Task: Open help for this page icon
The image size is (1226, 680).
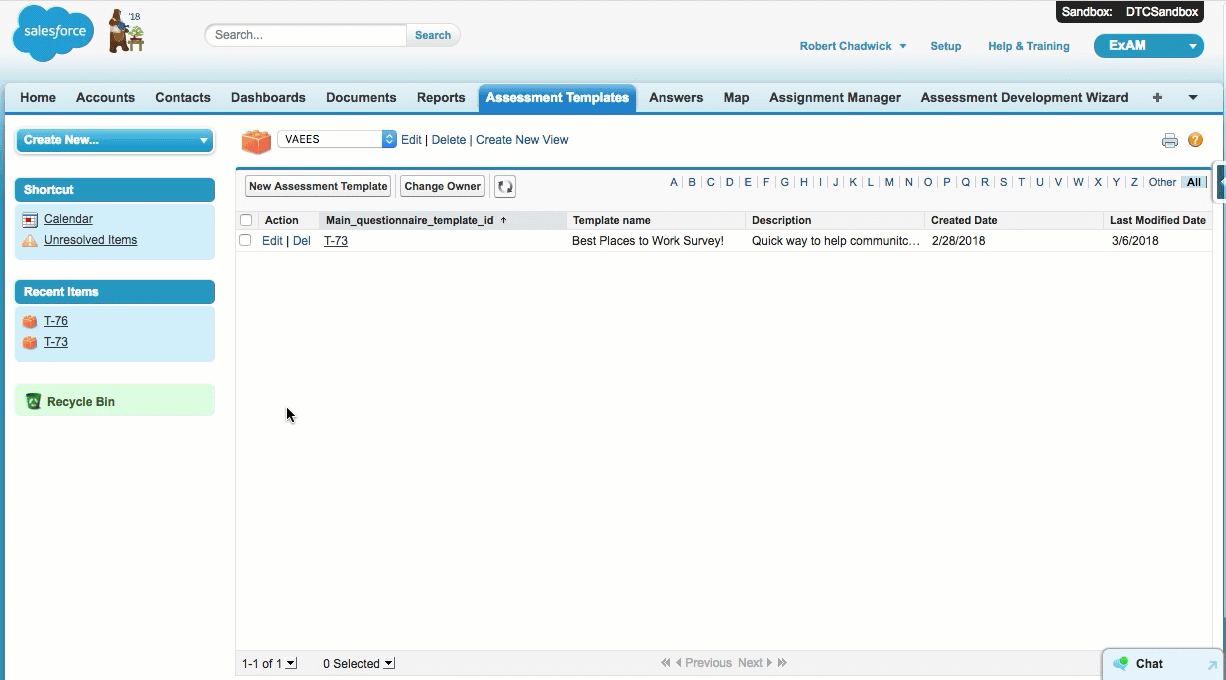Action: click(x=1195, y=140)
